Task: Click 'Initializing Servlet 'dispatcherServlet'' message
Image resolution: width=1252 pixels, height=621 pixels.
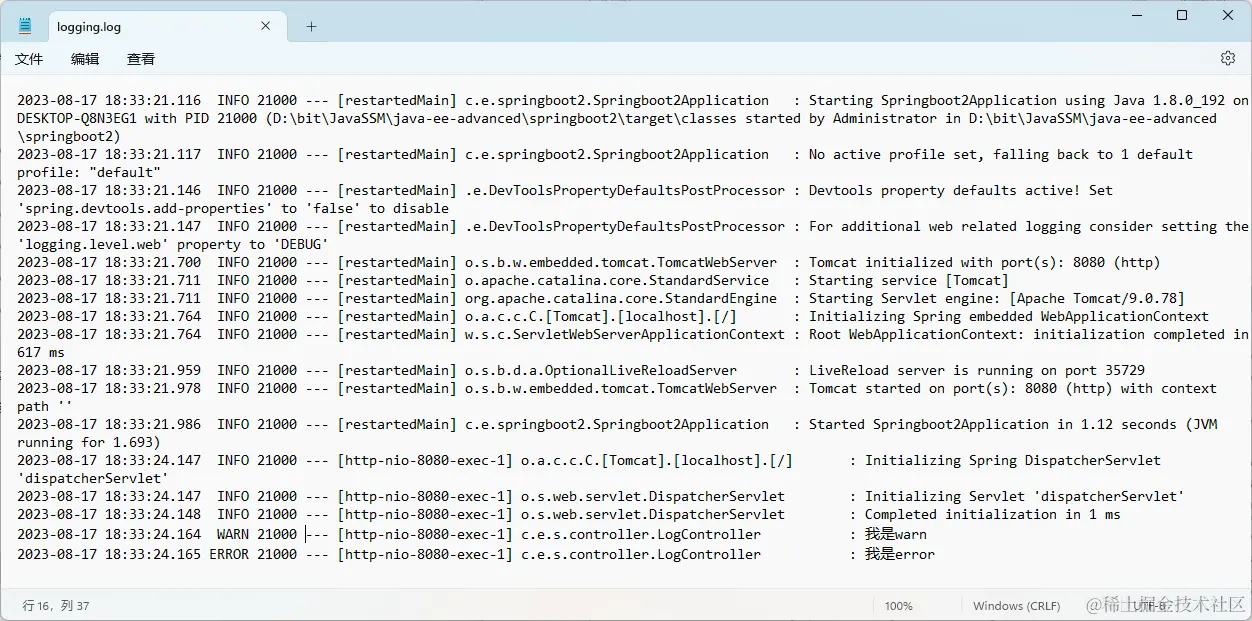Action: coord(1025,496)
